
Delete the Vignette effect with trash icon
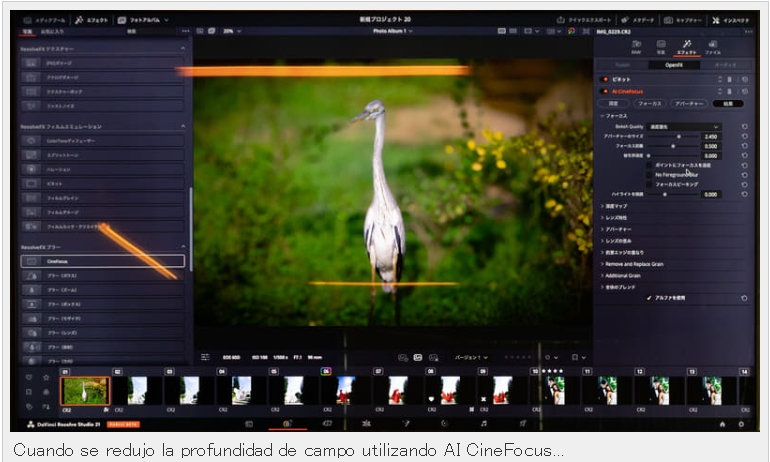click(x=730, y=79)
